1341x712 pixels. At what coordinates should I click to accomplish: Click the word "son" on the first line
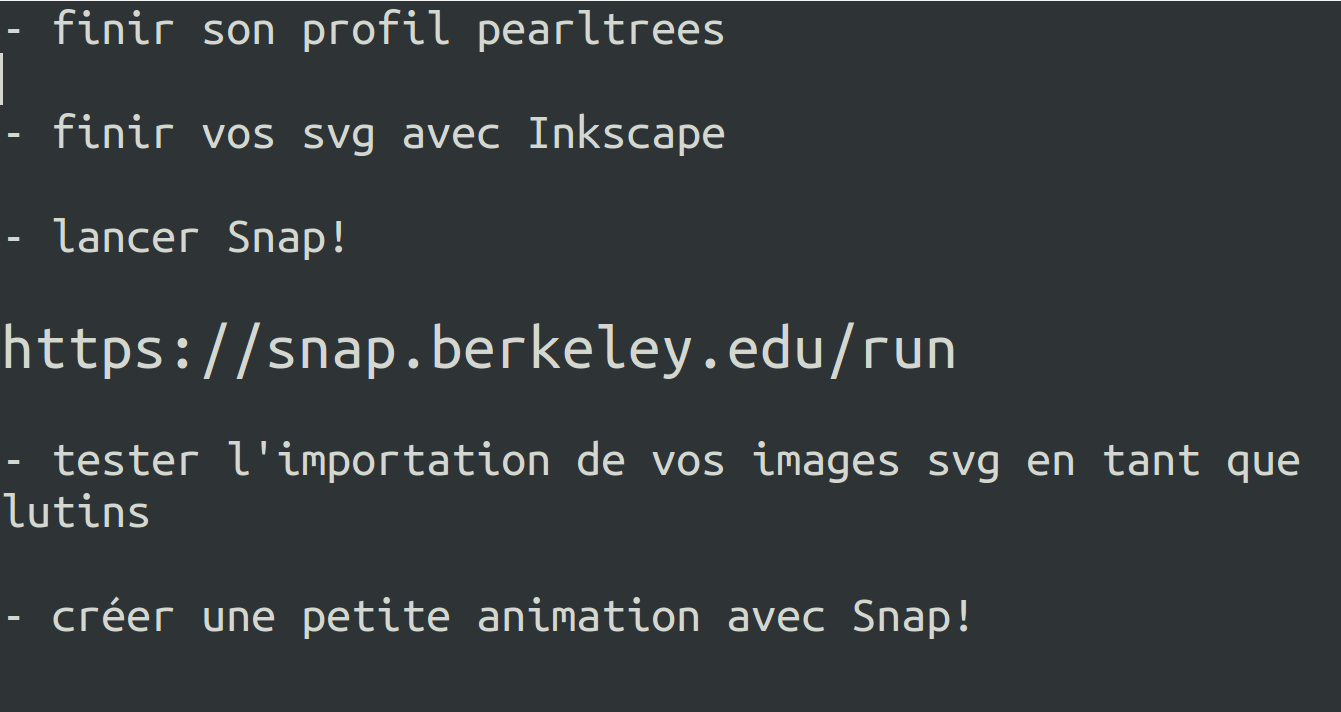tap(238, 30)
